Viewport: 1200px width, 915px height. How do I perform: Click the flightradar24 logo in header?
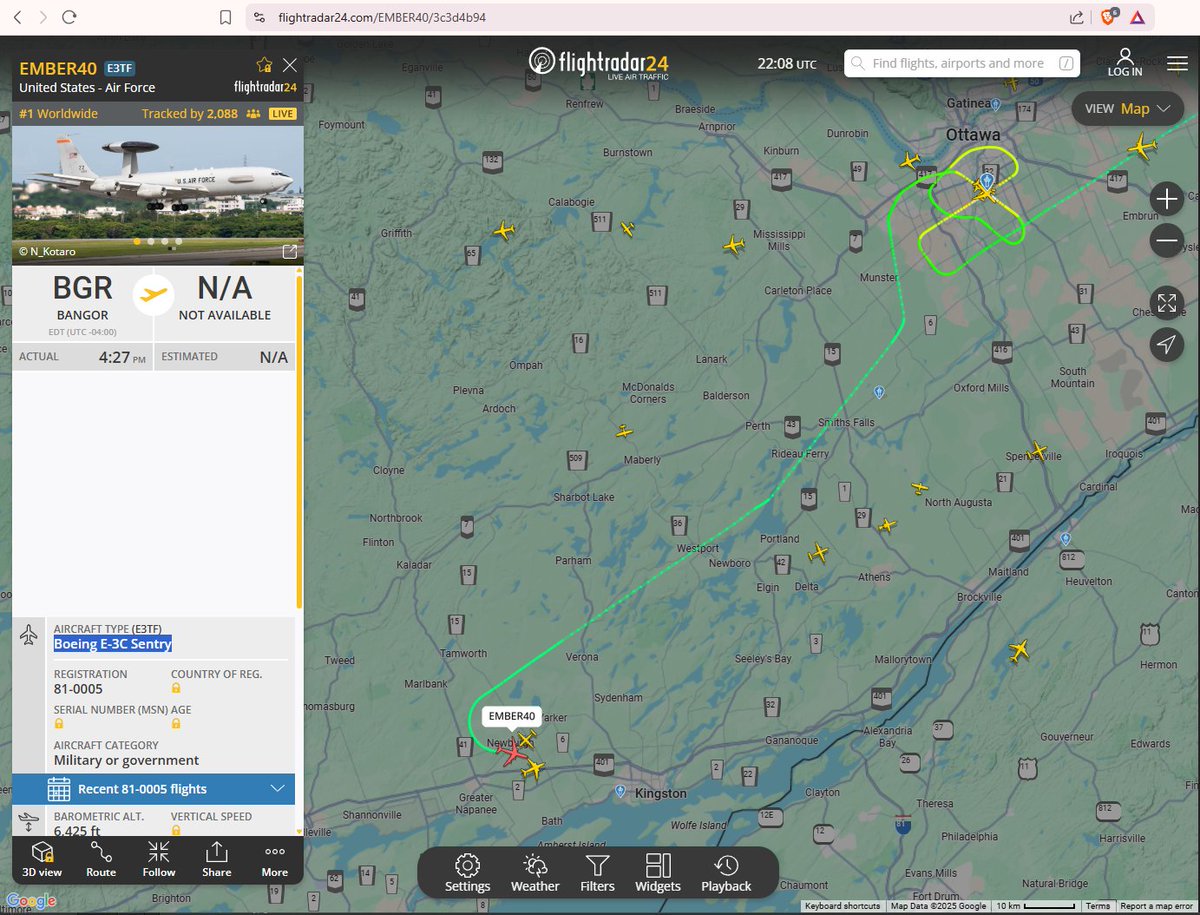[x=599, y=62]
